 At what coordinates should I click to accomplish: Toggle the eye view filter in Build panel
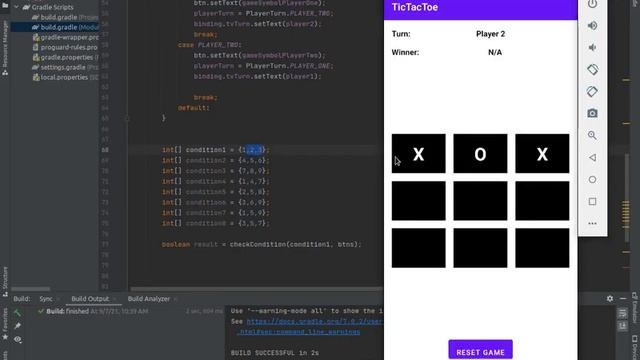[x=17, y=339]
